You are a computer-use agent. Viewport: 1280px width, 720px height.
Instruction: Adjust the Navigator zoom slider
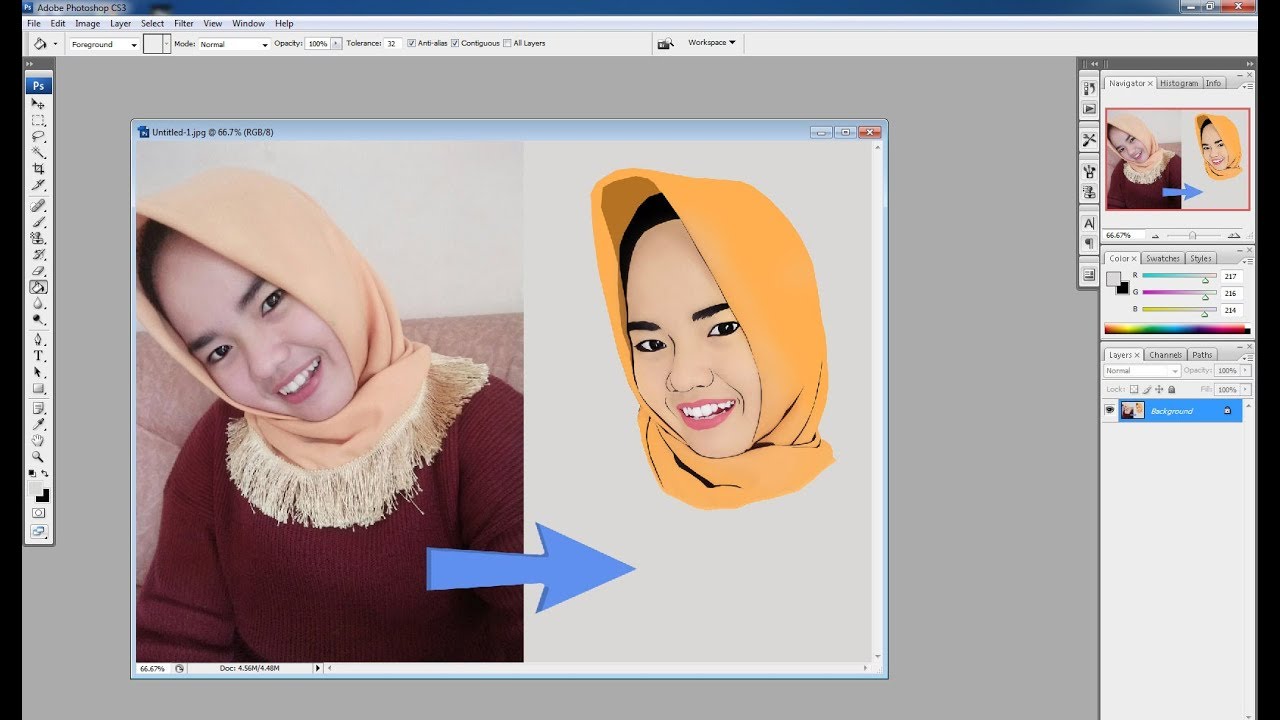[1192, 235]
